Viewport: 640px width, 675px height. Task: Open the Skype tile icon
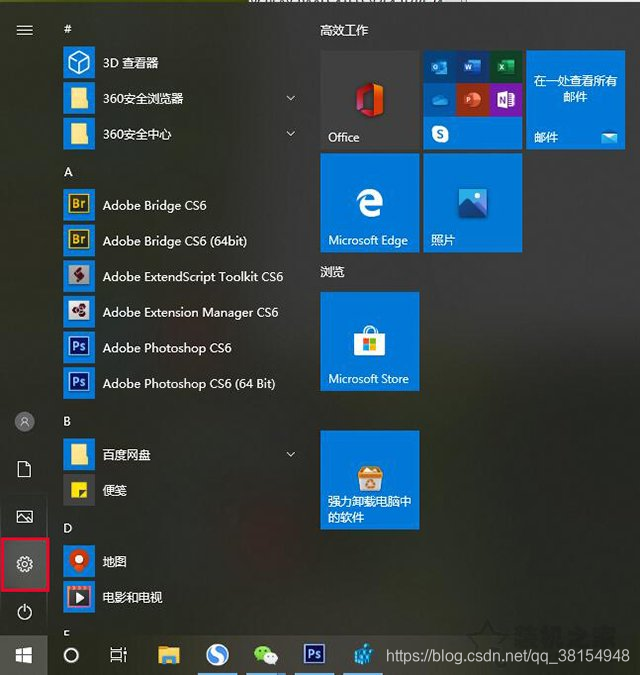(439, 134)
